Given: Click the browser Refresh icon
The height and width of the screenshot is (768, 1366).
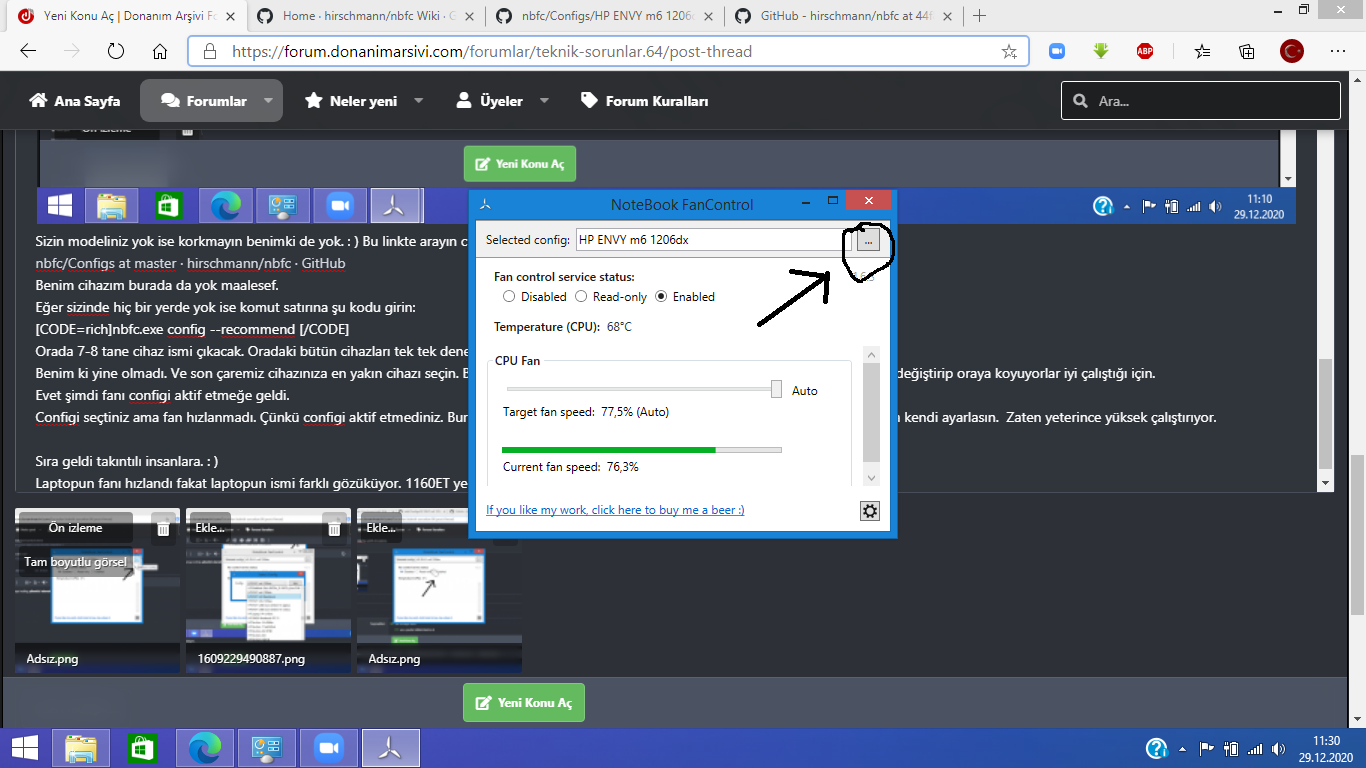Looking at the screenshot, I should [x=115, y=52].
